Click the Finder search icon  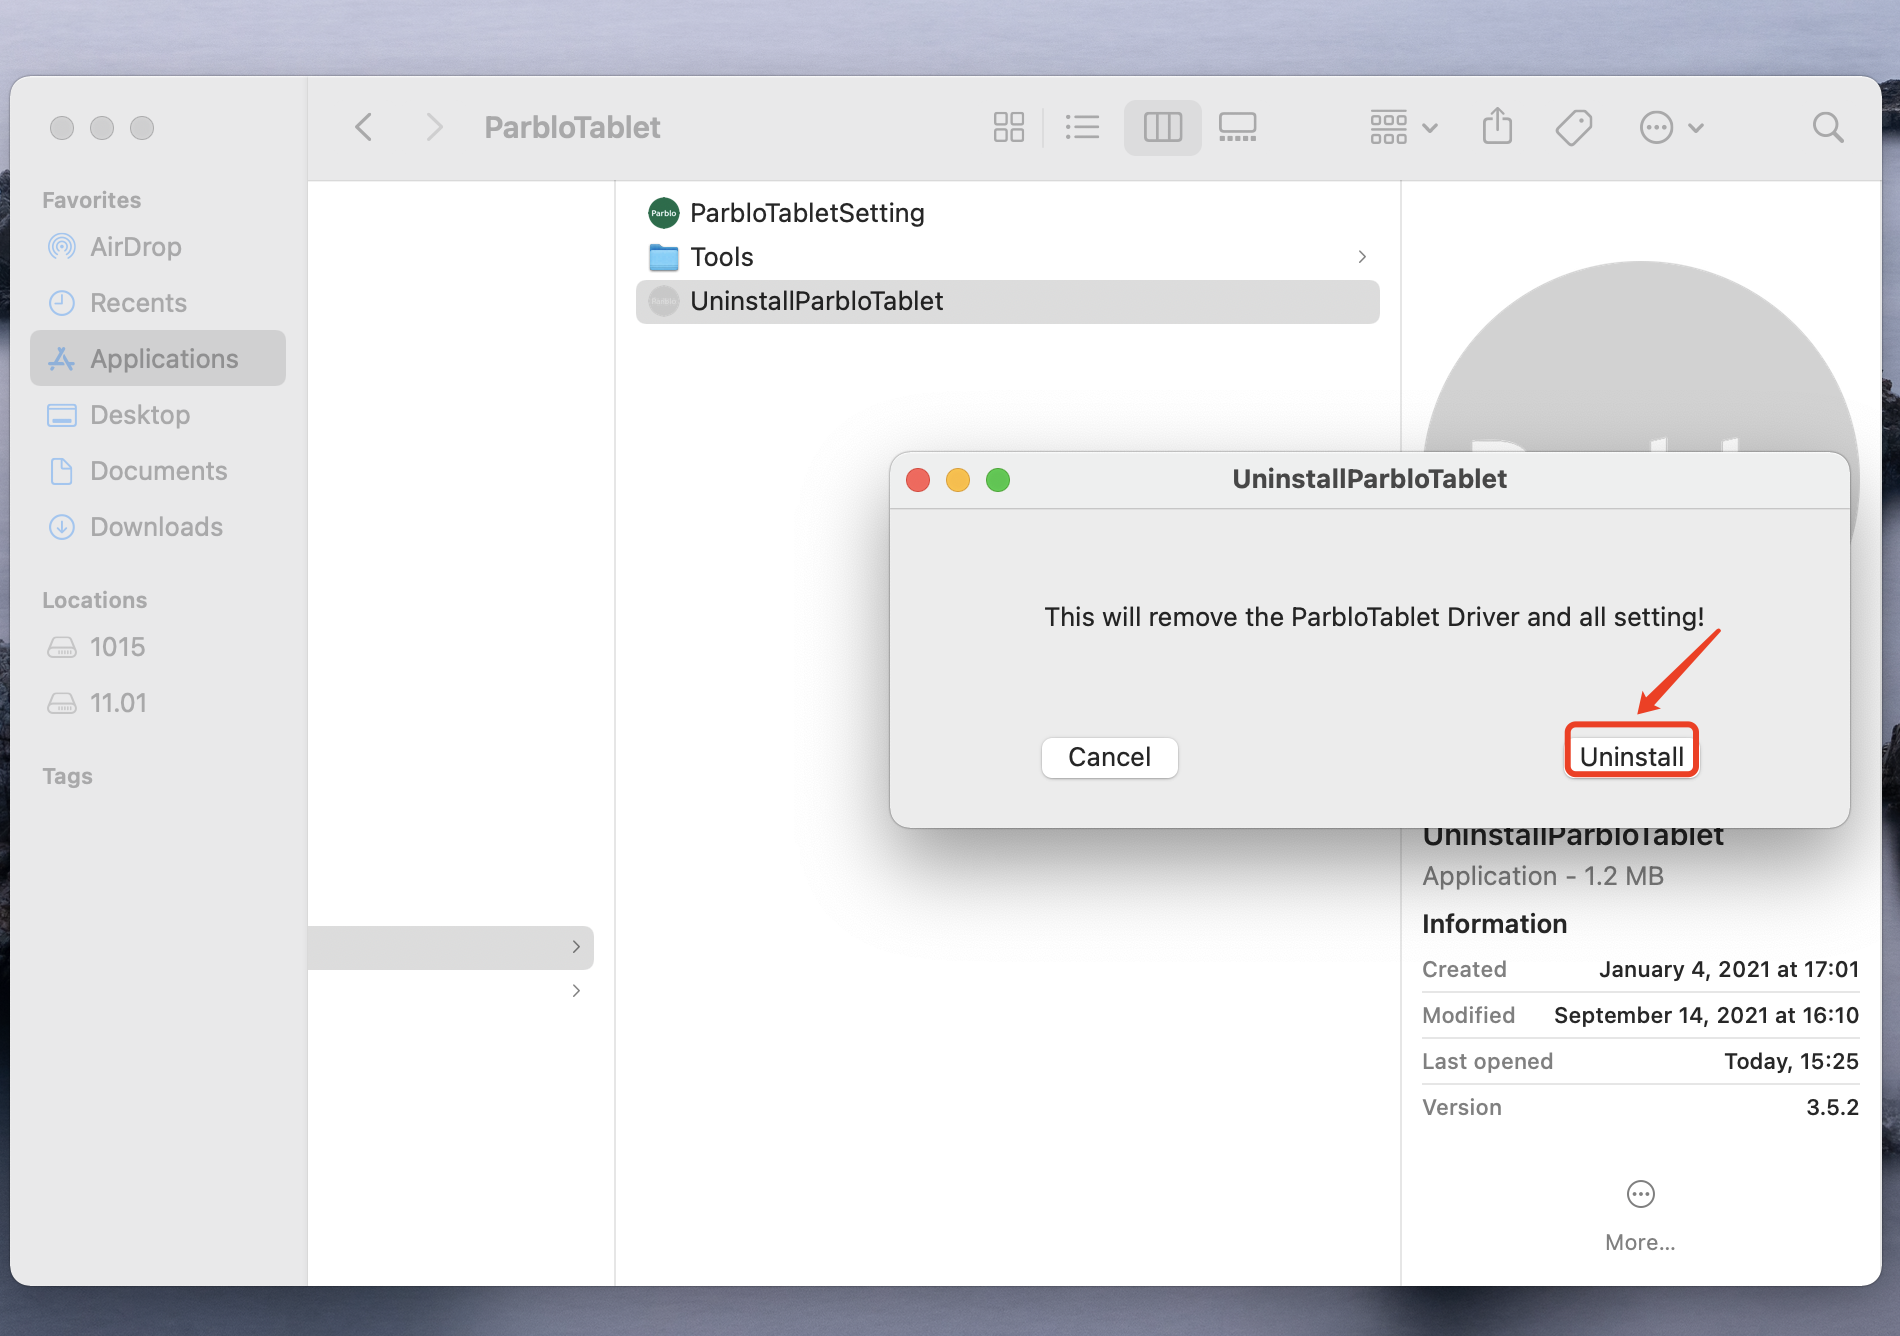point(1828,127)
